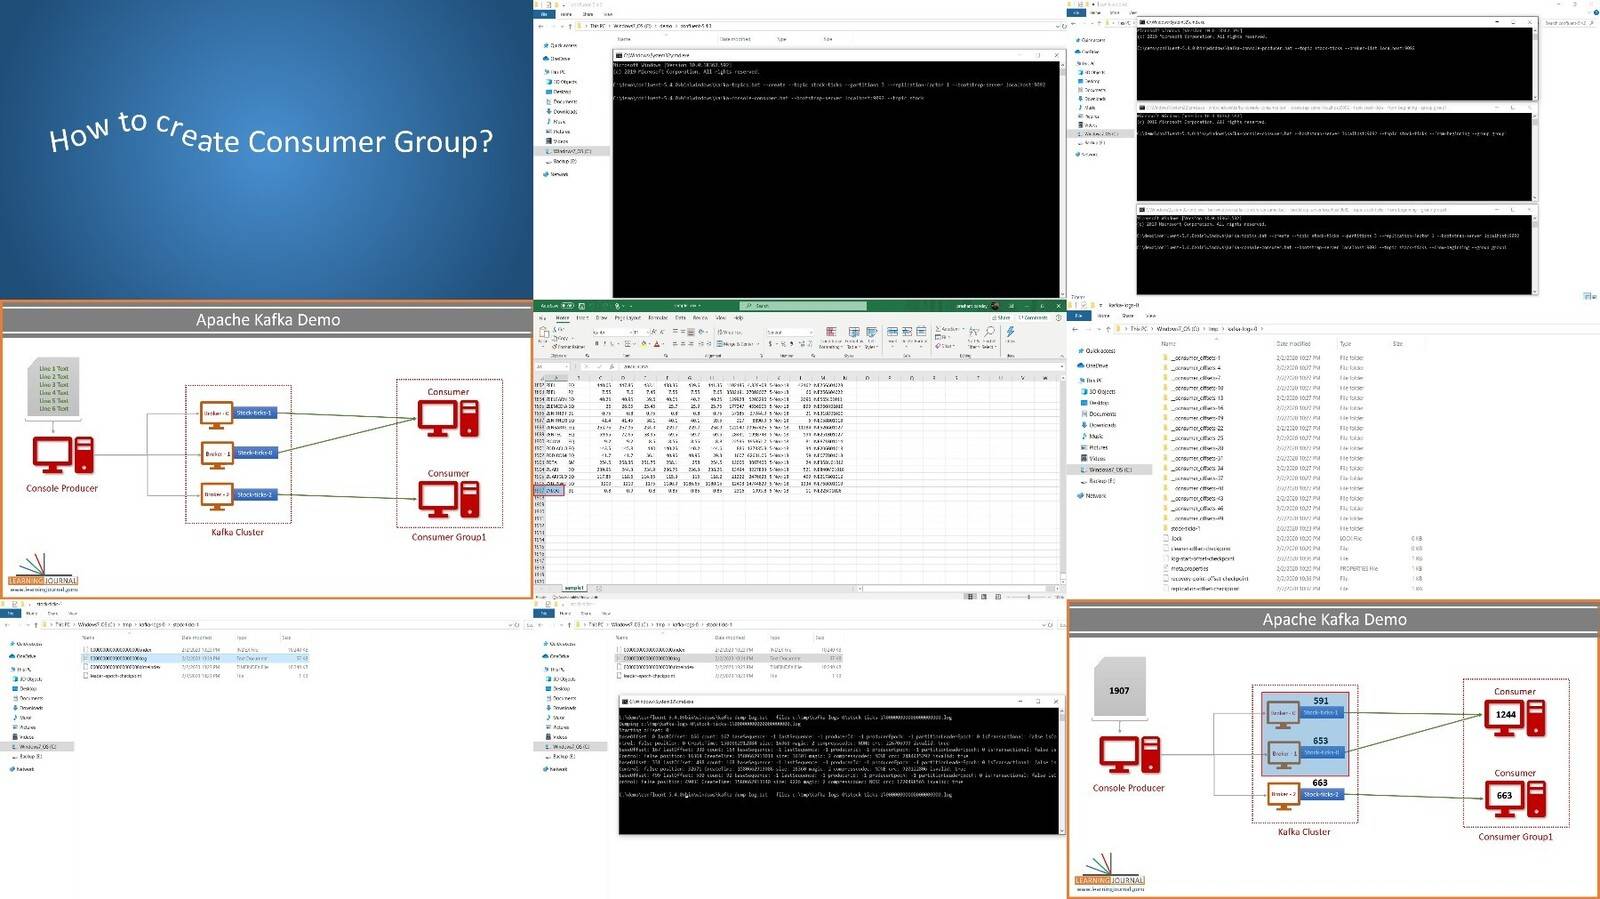The width and height of the screenshot is (1600, 899).
Task: Click the Fill Color bucket icon
Action: pos(645,344)
